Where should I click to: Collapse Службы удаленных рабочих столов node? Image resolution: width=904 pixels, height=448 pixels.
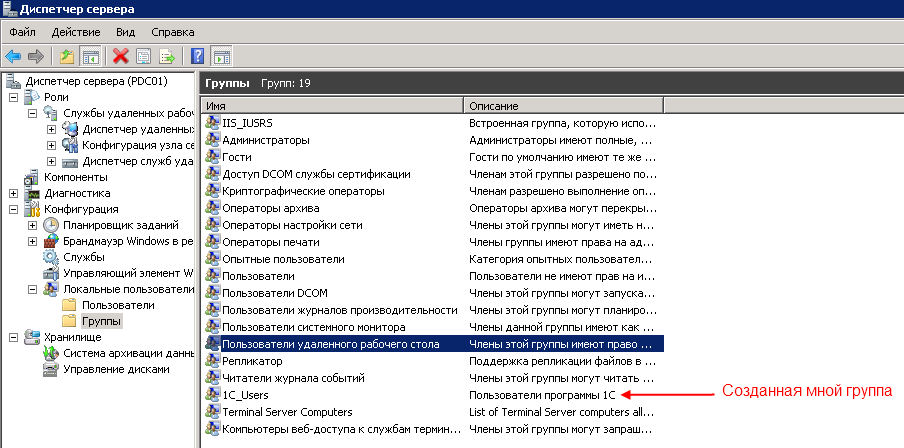tap(33, 113)
